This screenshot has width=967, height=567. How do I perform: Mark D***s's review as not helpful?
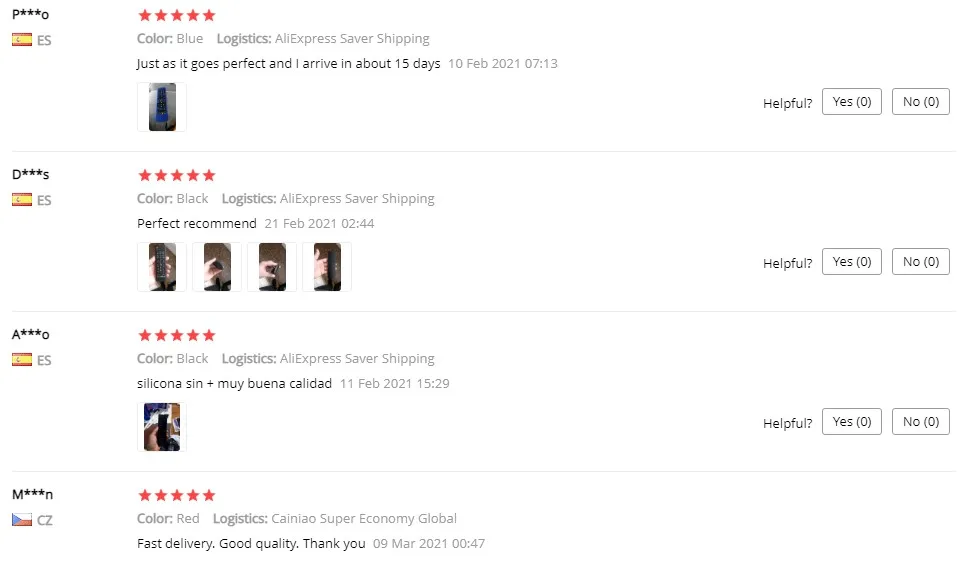tap(921, 262)
